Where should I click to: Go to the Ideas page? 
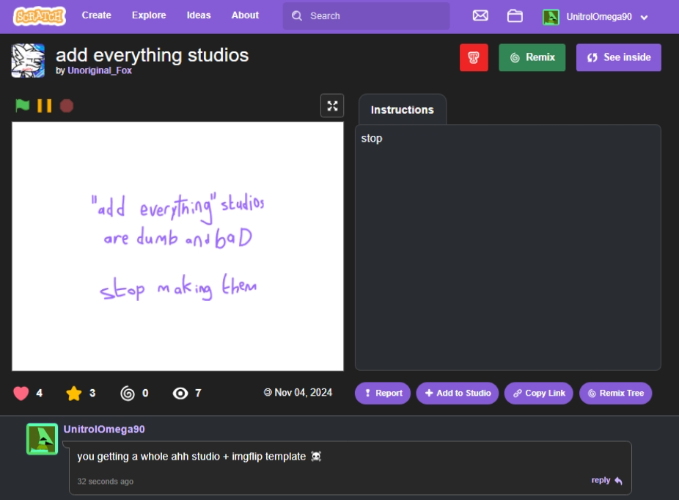(x=198, y=16)
